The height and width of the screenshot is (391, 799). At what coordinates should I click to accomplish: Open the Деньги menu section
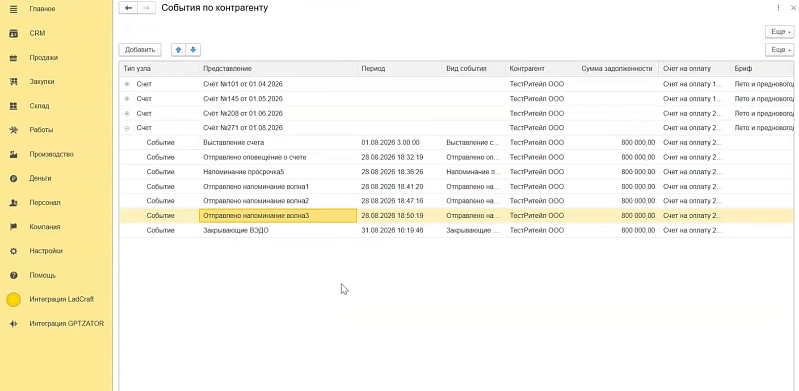pos(40,178)
